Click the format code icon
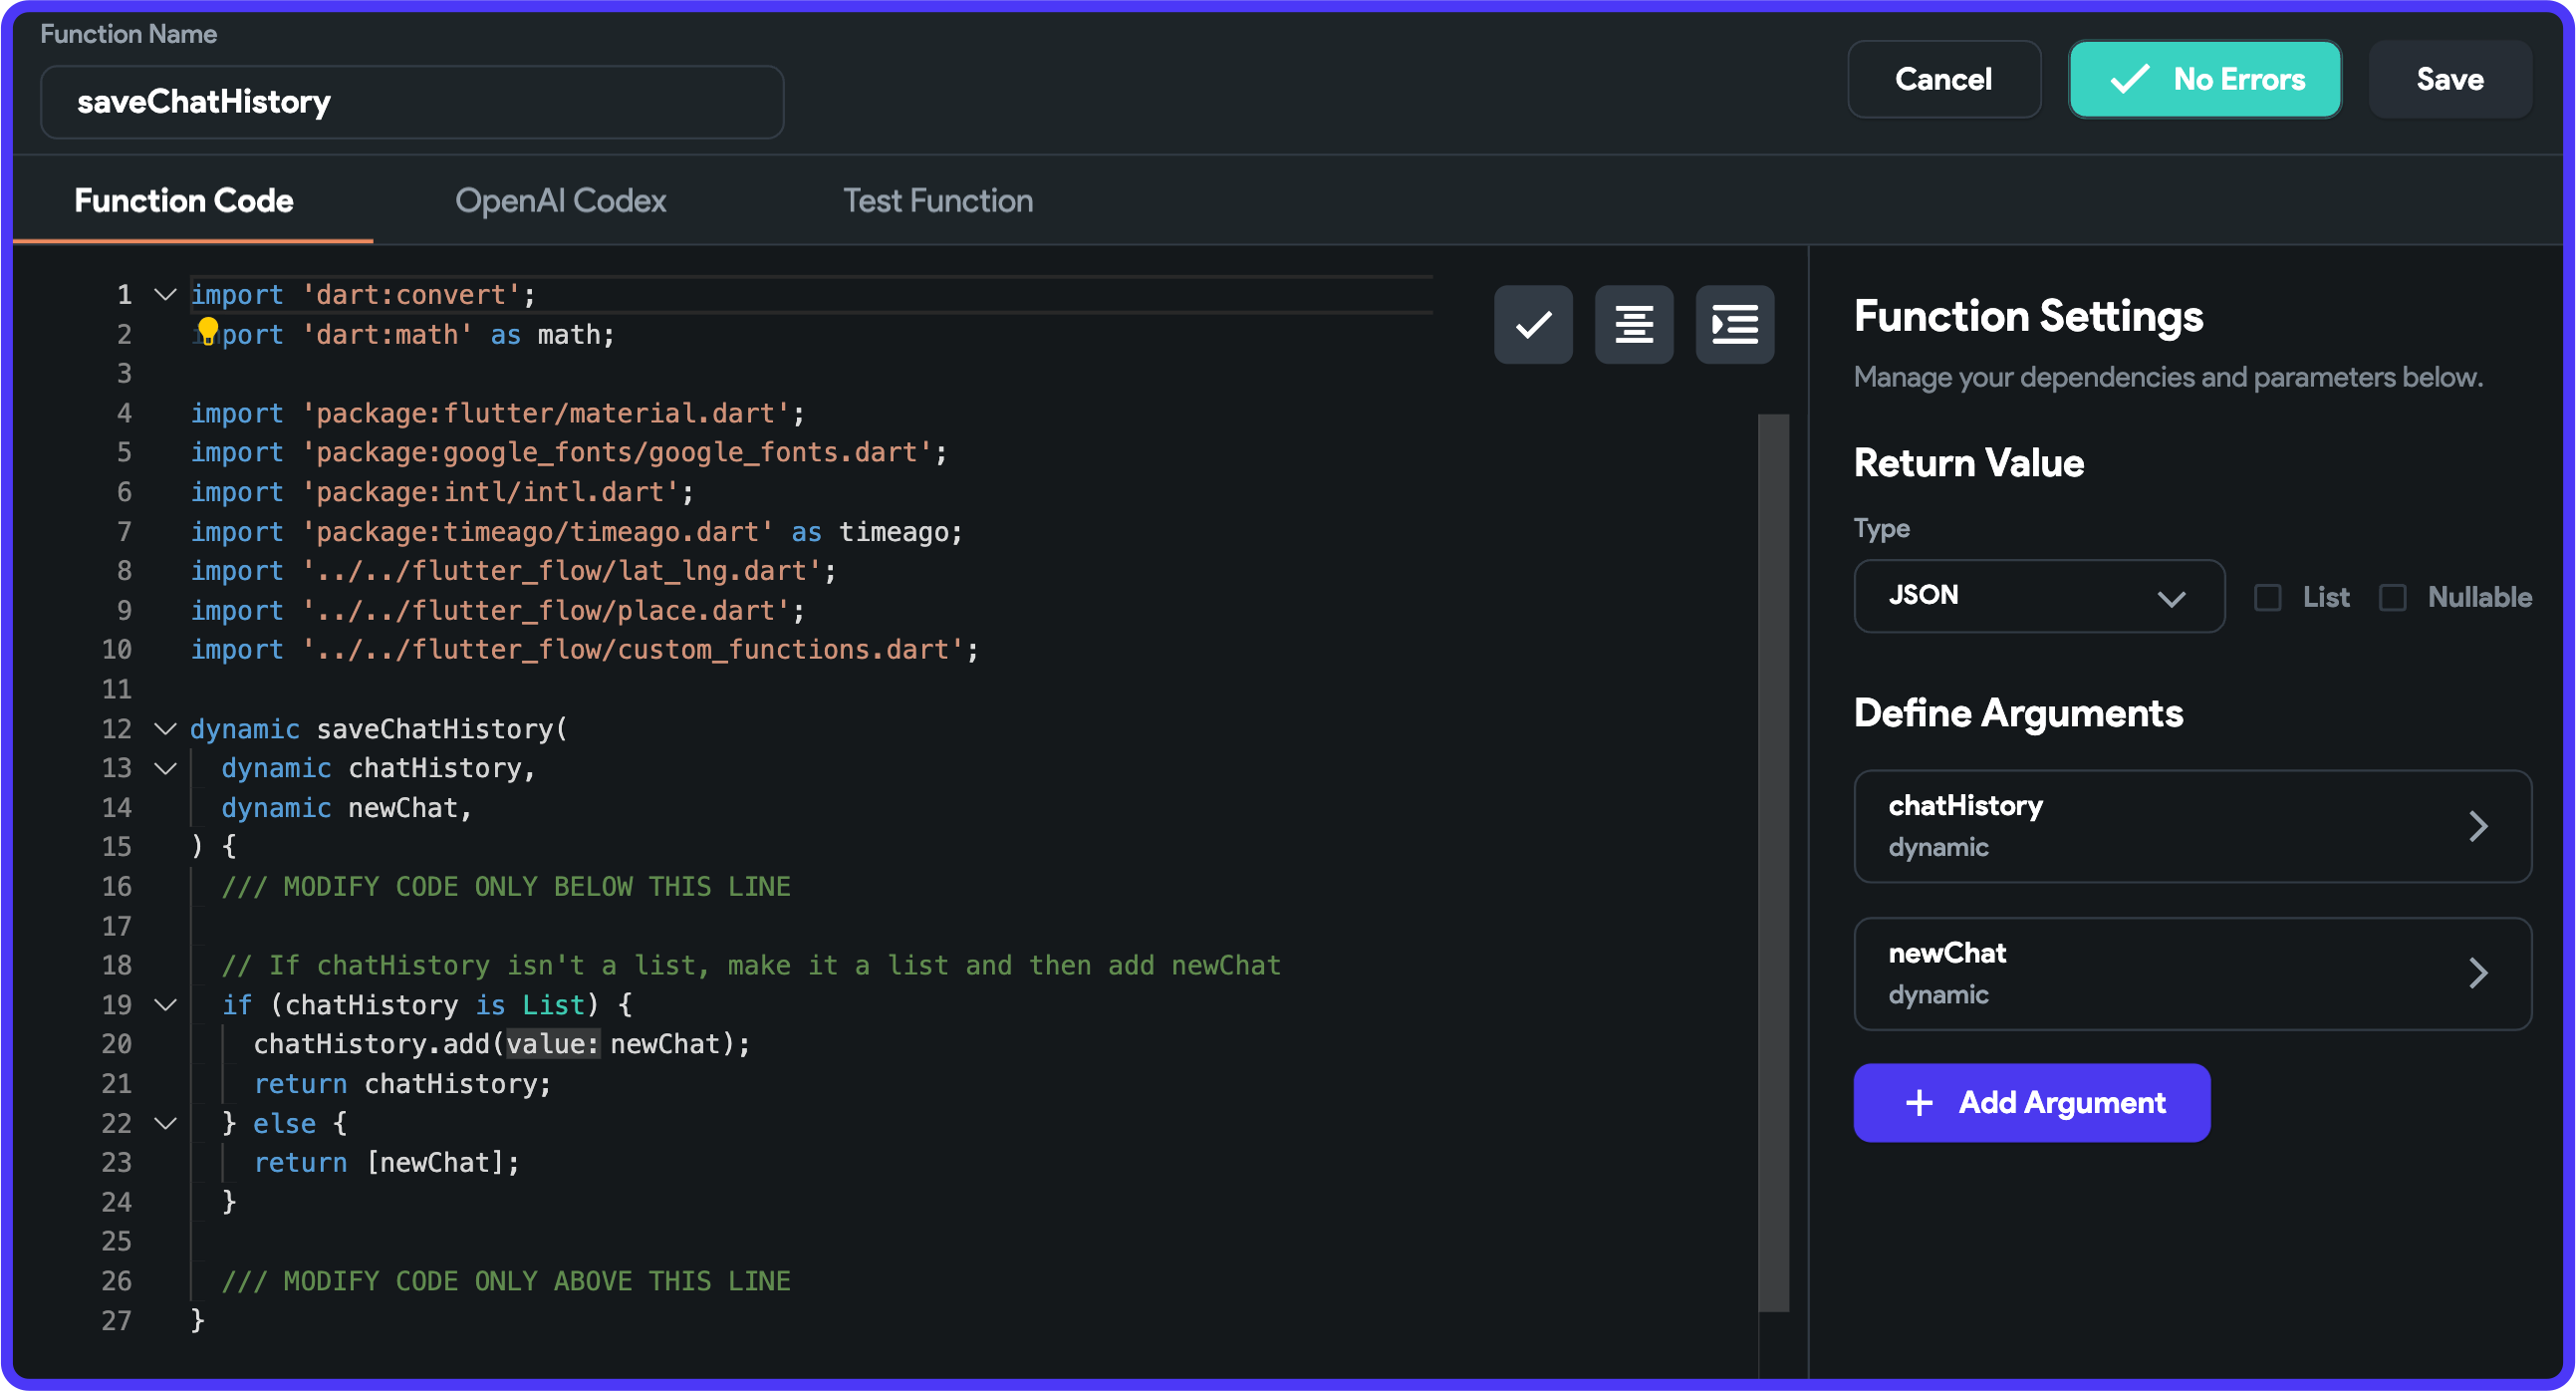 (x=1633, y=324)
